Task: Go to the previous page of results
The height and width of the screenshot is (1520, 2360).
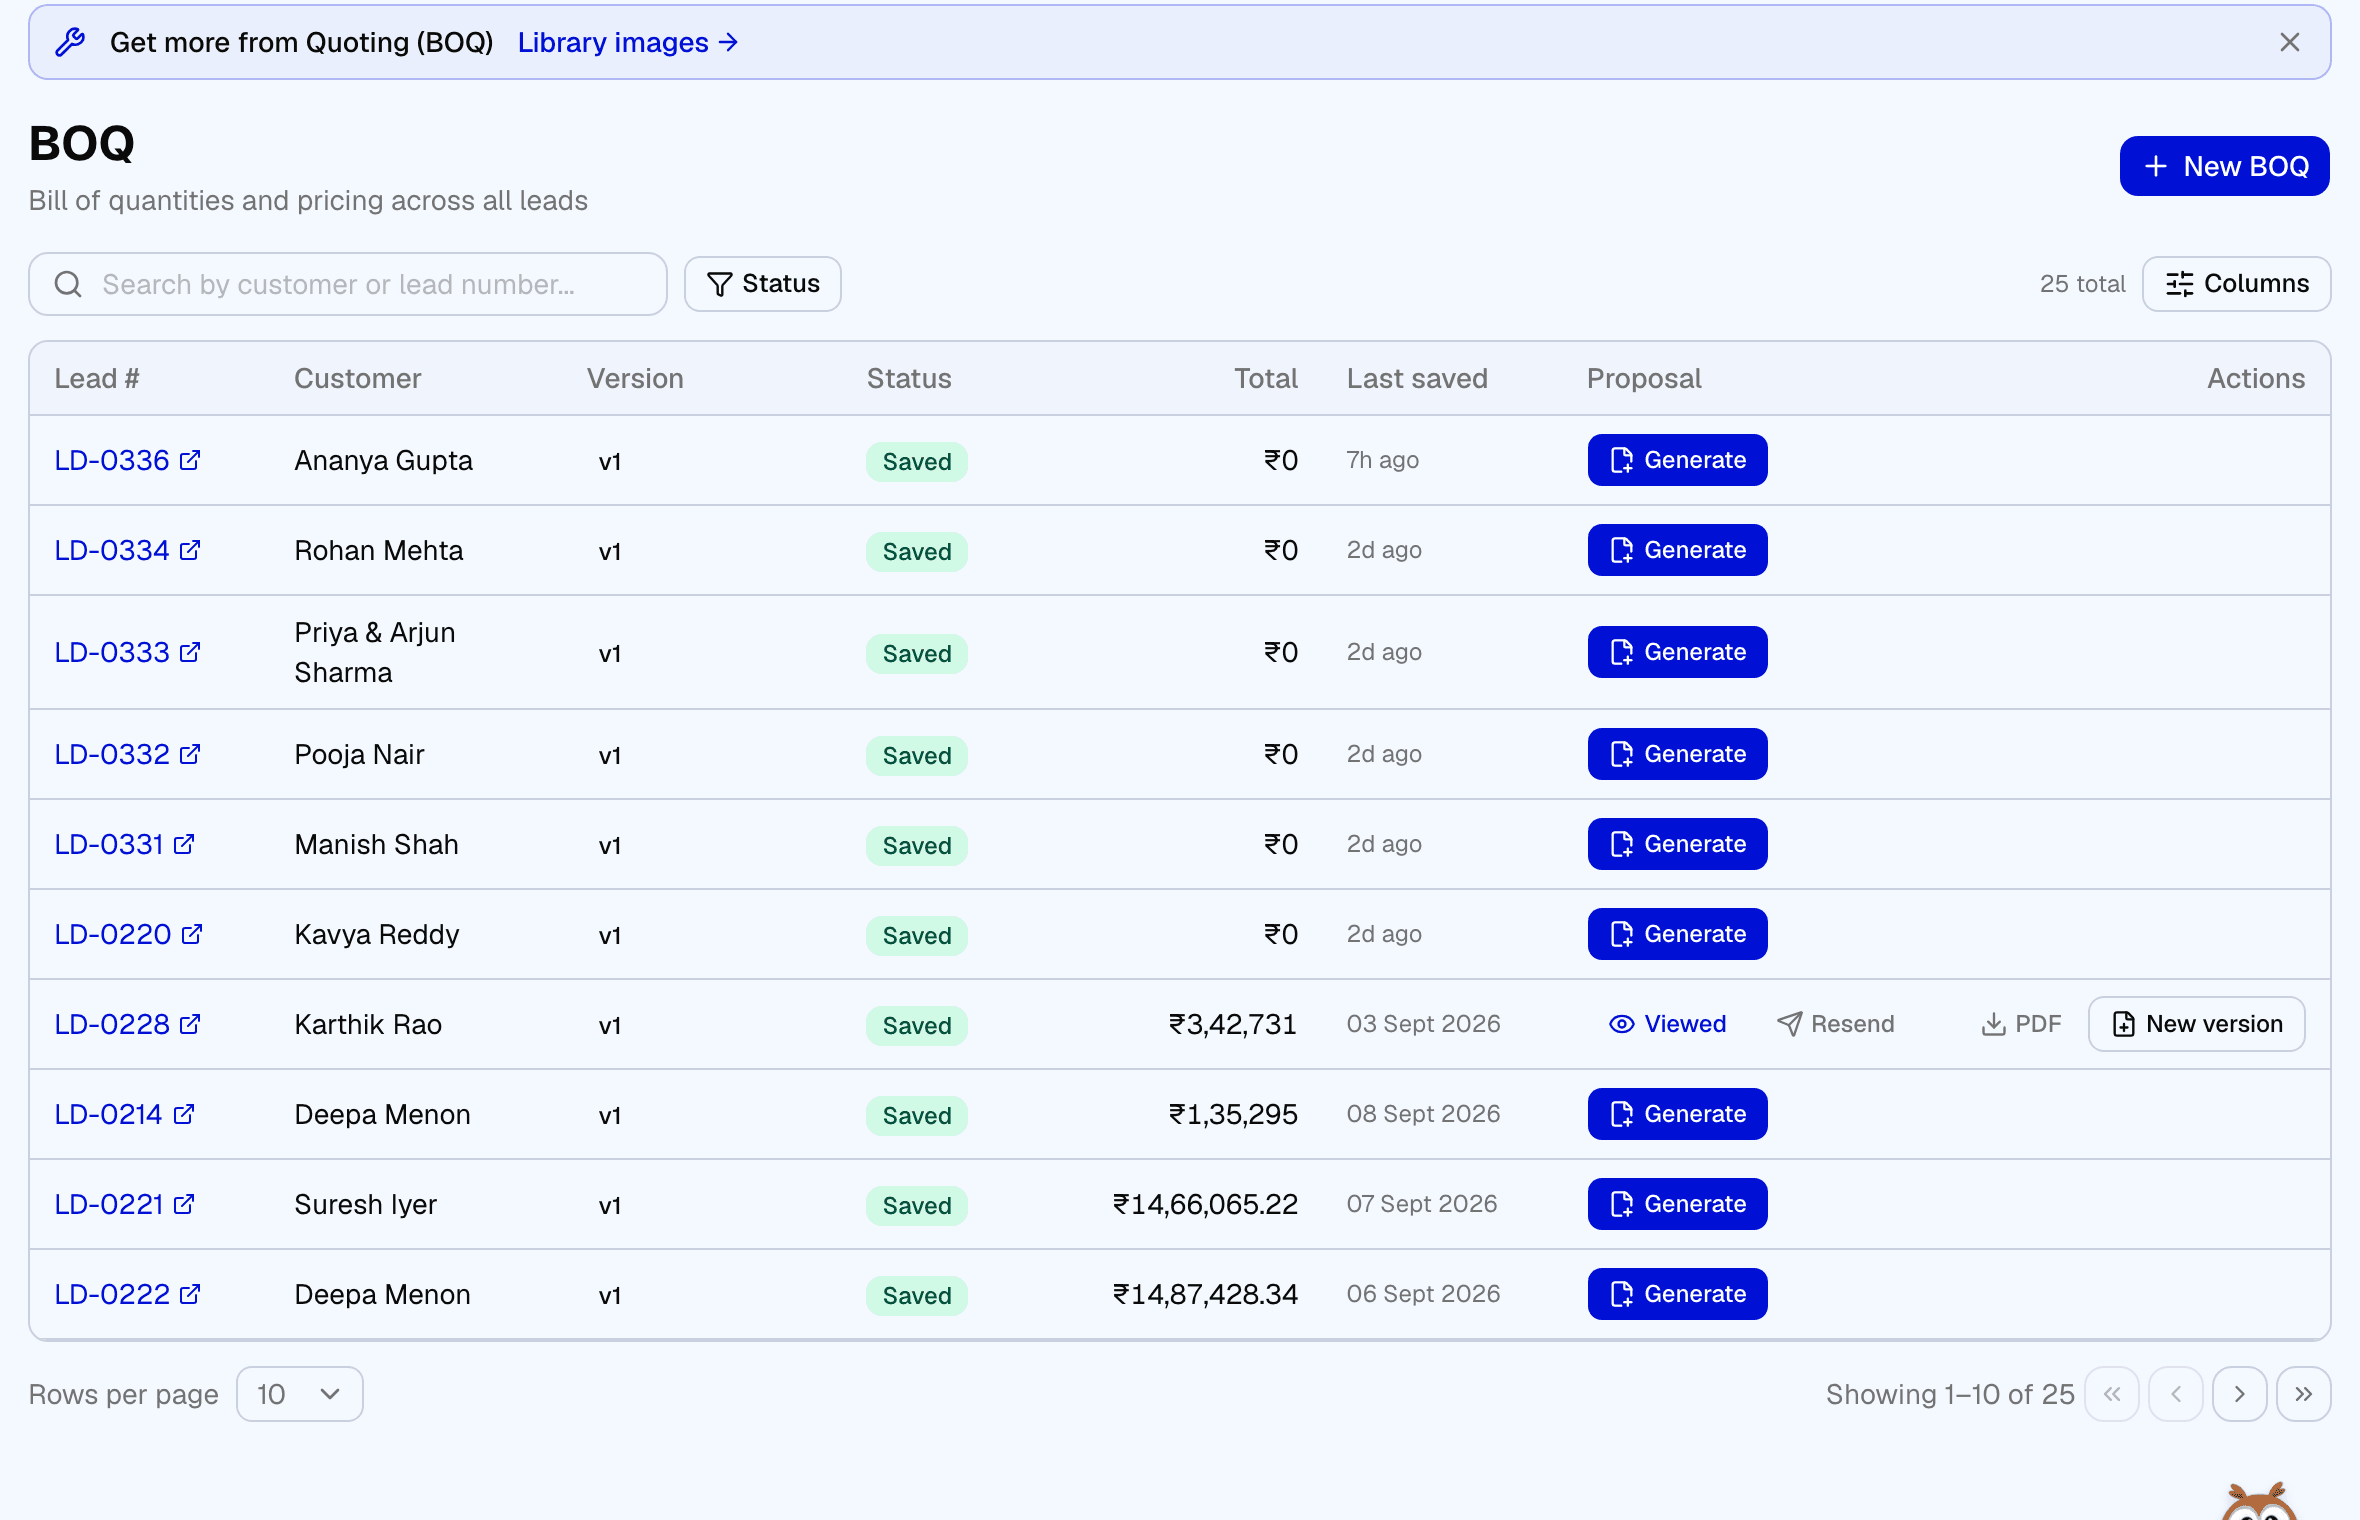Action: pyautogui.click(x=2175, y=1394)
